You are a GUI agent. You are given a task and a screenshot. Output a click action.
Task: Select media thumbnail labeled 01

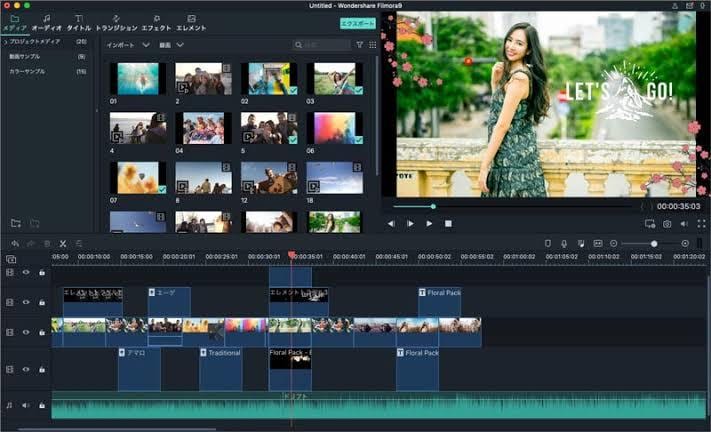click(x=138, y=79)
